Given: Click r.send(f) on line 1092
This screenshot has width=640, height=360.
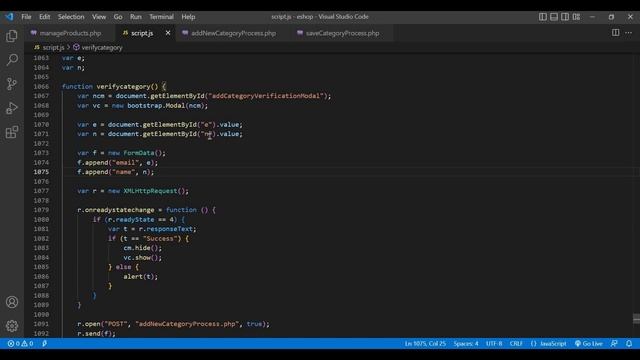Looking at the screenshot, I should point(96,333).
